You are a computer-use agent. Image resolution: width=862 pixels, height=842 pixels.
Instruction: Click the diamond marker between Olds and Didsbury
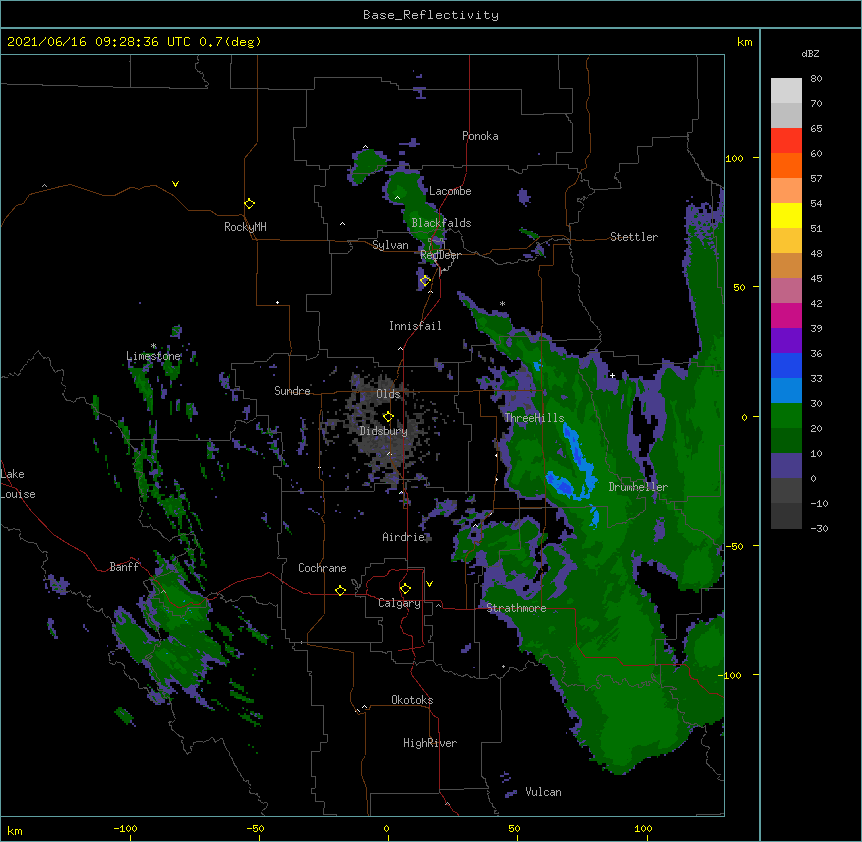coord(388,416)
